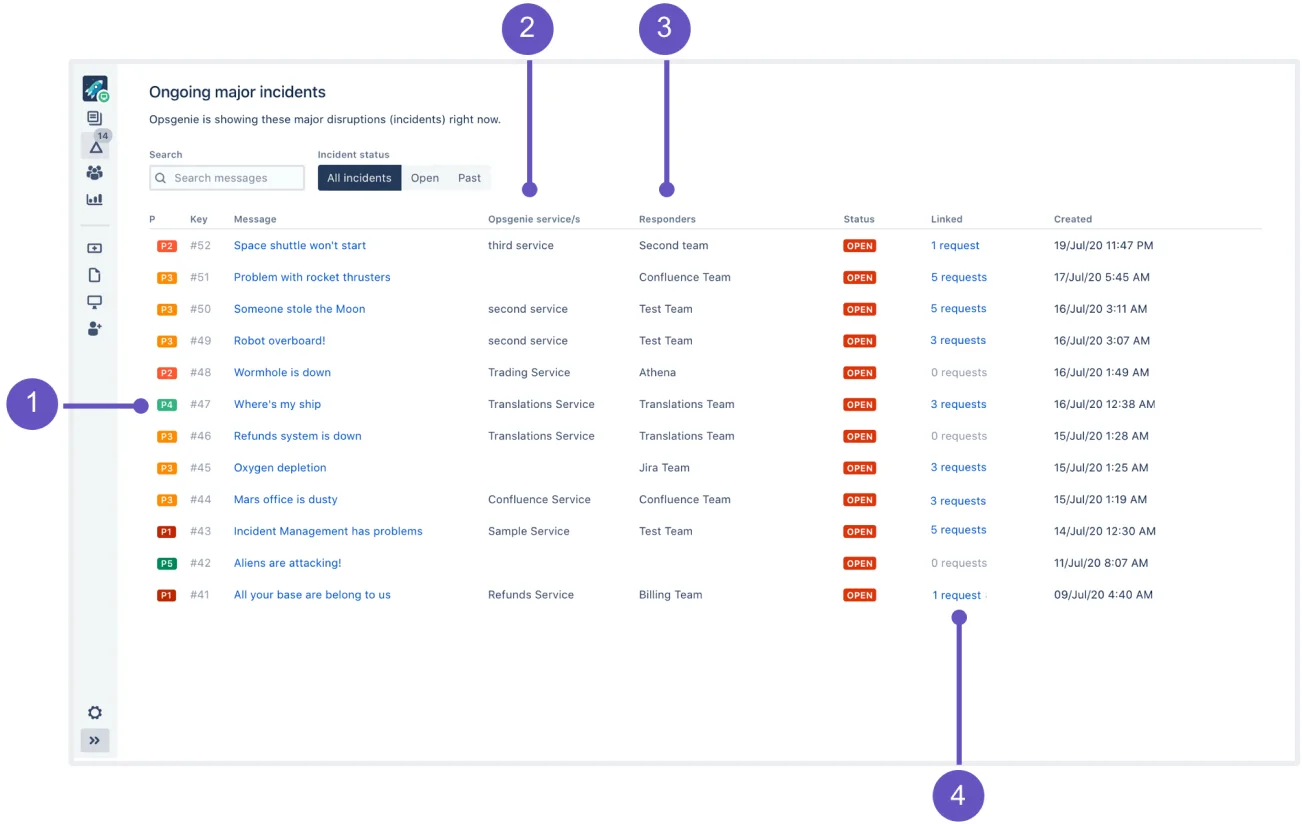Click the invite team person-plus icon
The image size is (1302, 824).
[95, 328]
